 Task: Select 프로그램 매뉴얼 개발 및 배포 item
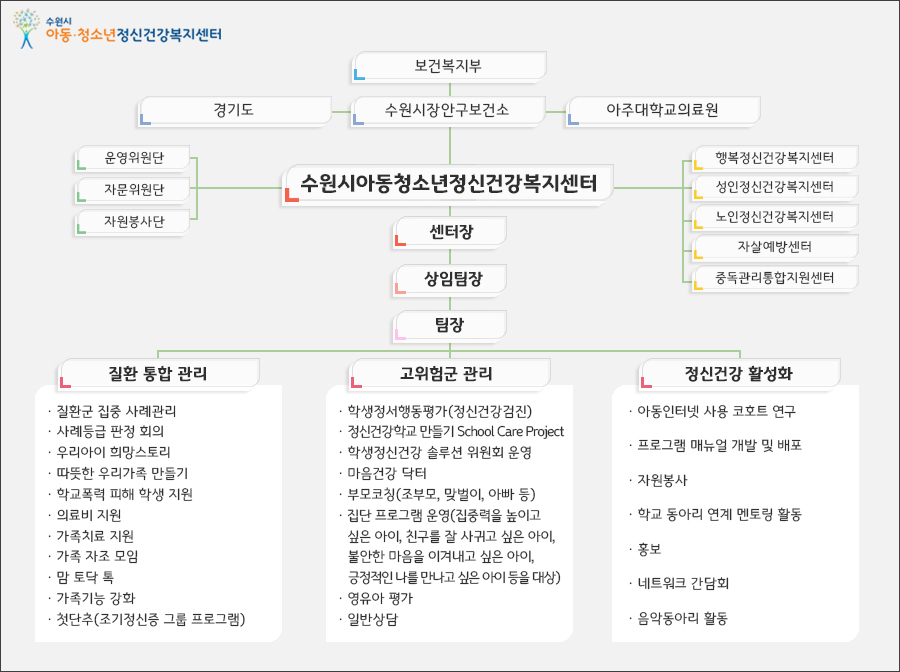(x=716, y=445)
